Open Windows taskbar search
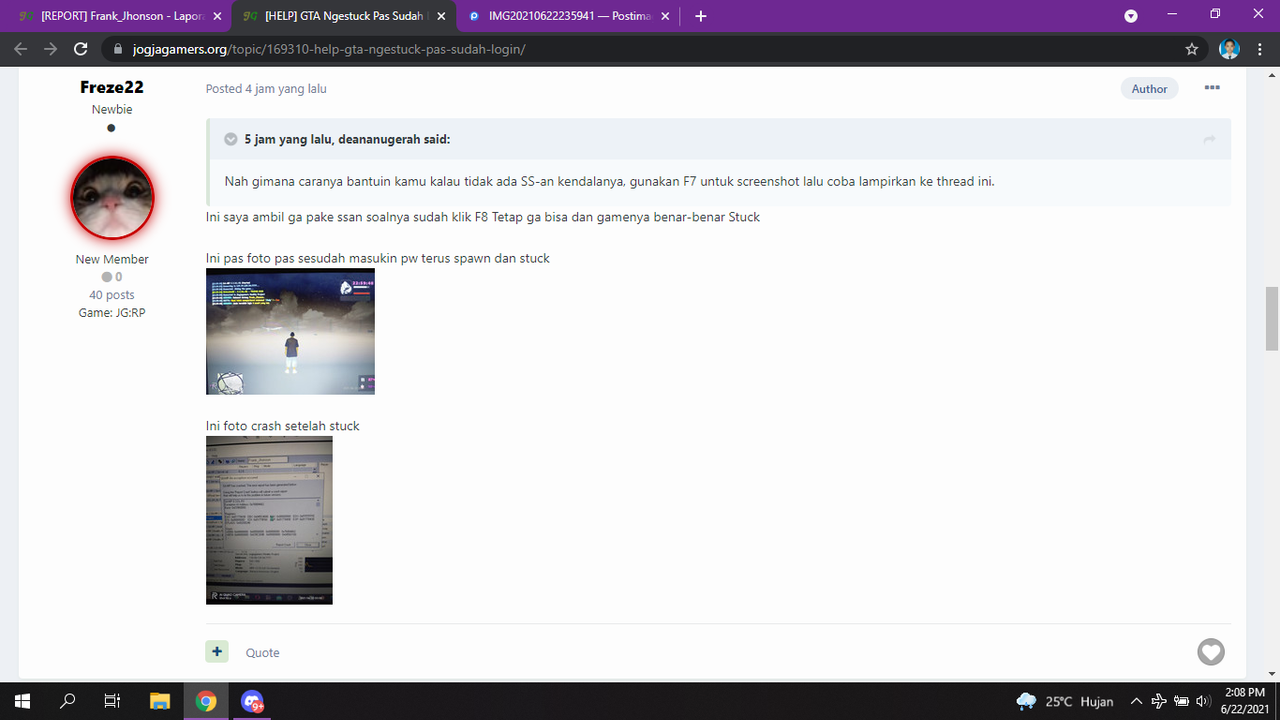The image size is (1280, 720). pyautogui.click(x=68, y=701)
